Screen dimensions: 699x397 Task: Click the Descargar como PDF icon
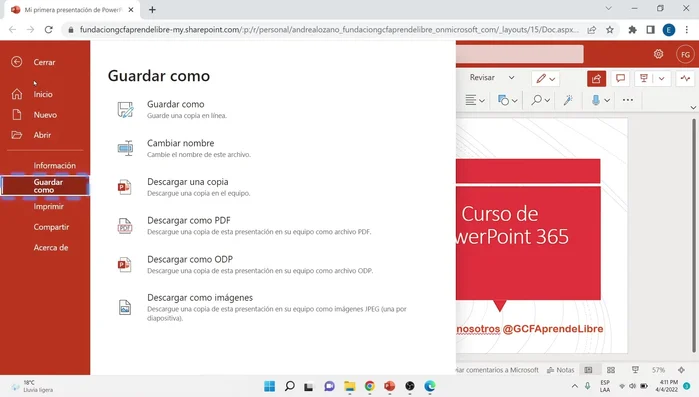pos(125,226)
